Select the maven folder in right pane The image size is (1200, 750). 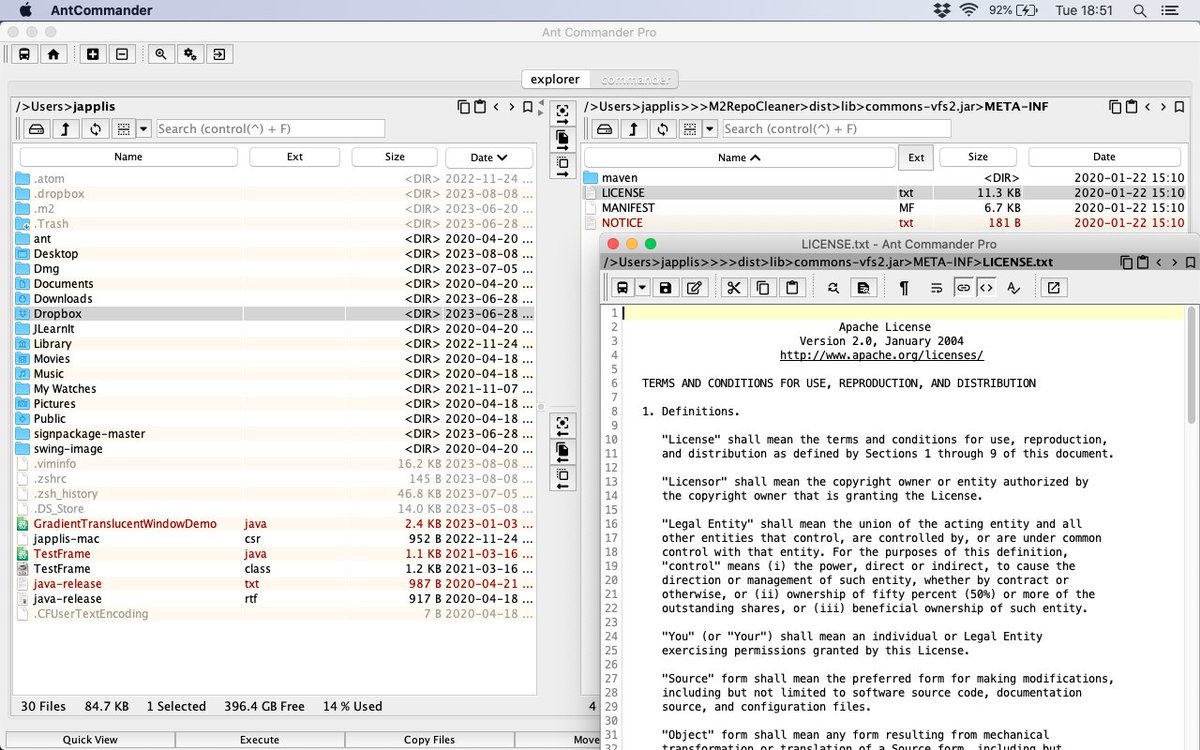[884, 178]
